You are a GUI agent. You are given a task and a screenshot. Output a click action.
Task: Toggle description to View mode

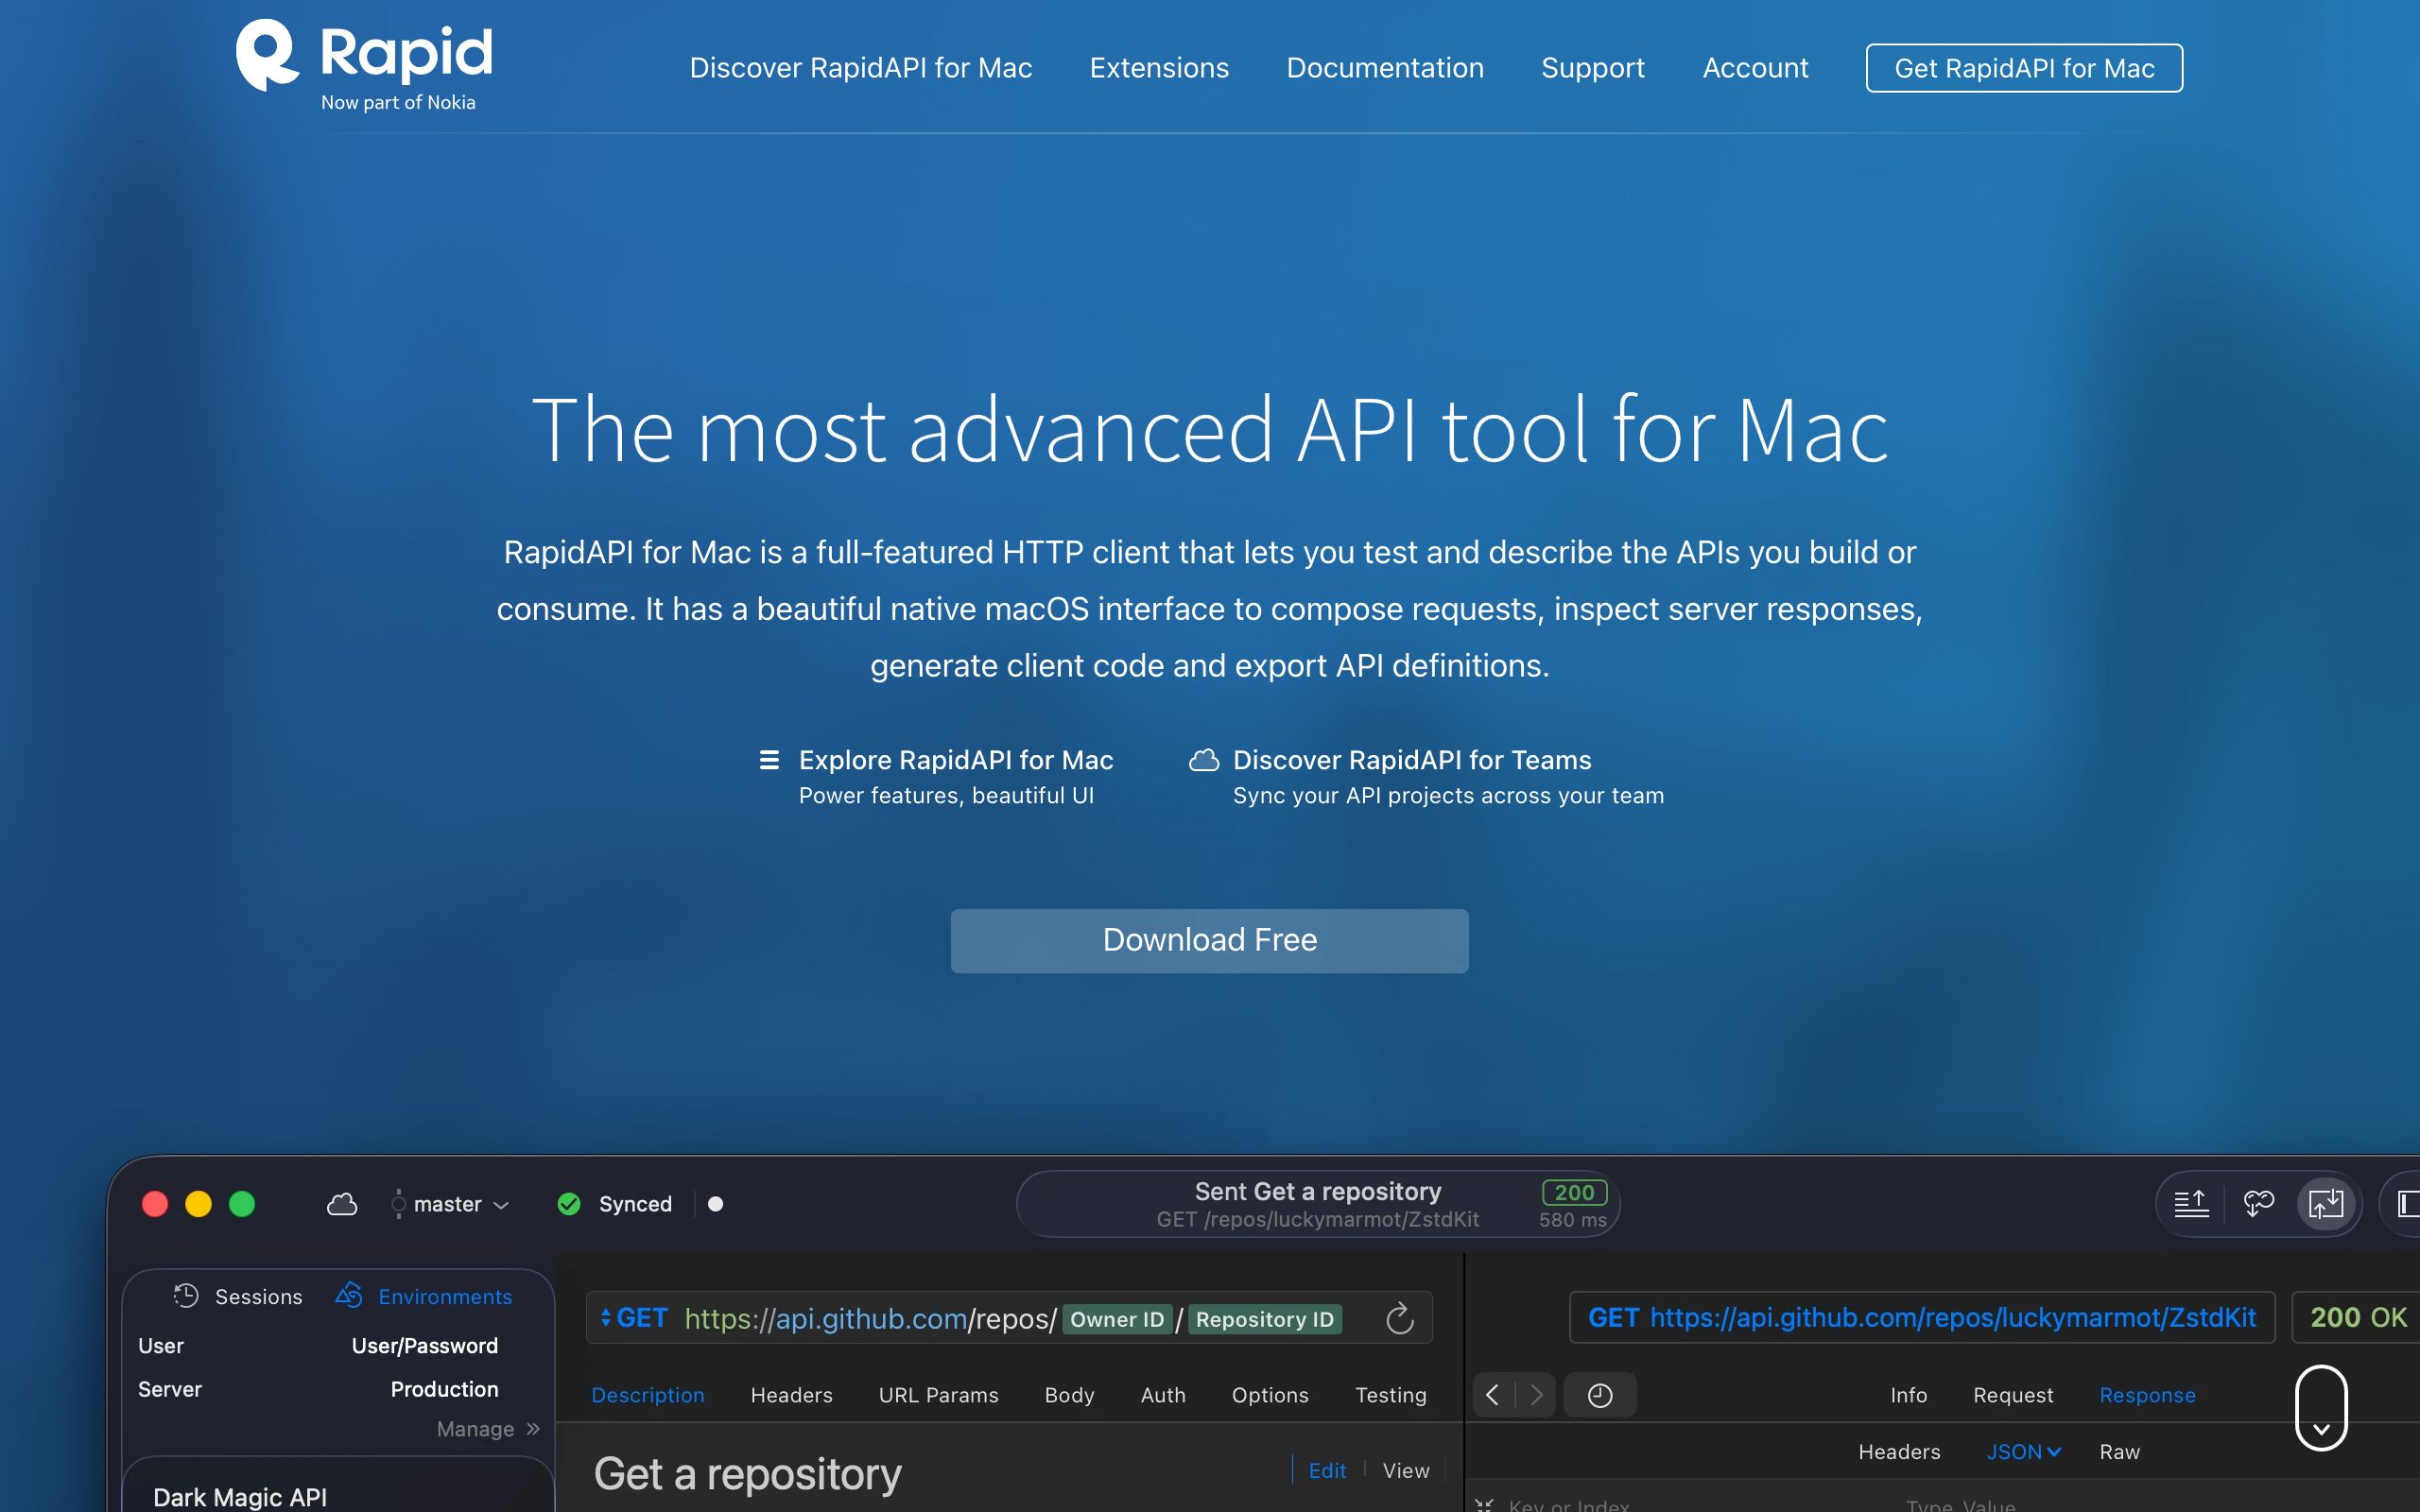click(1406, 1469)
